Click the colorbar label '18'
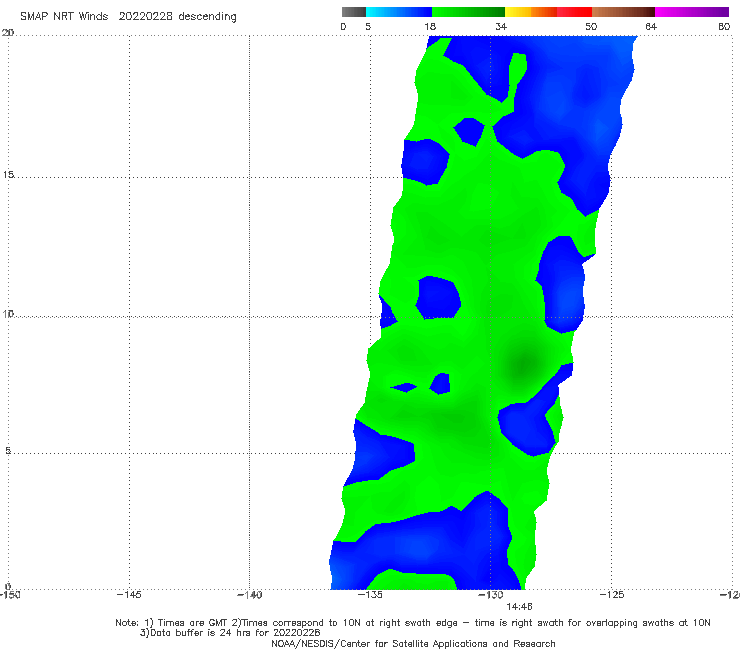The image size is (740, 650). 430,26
